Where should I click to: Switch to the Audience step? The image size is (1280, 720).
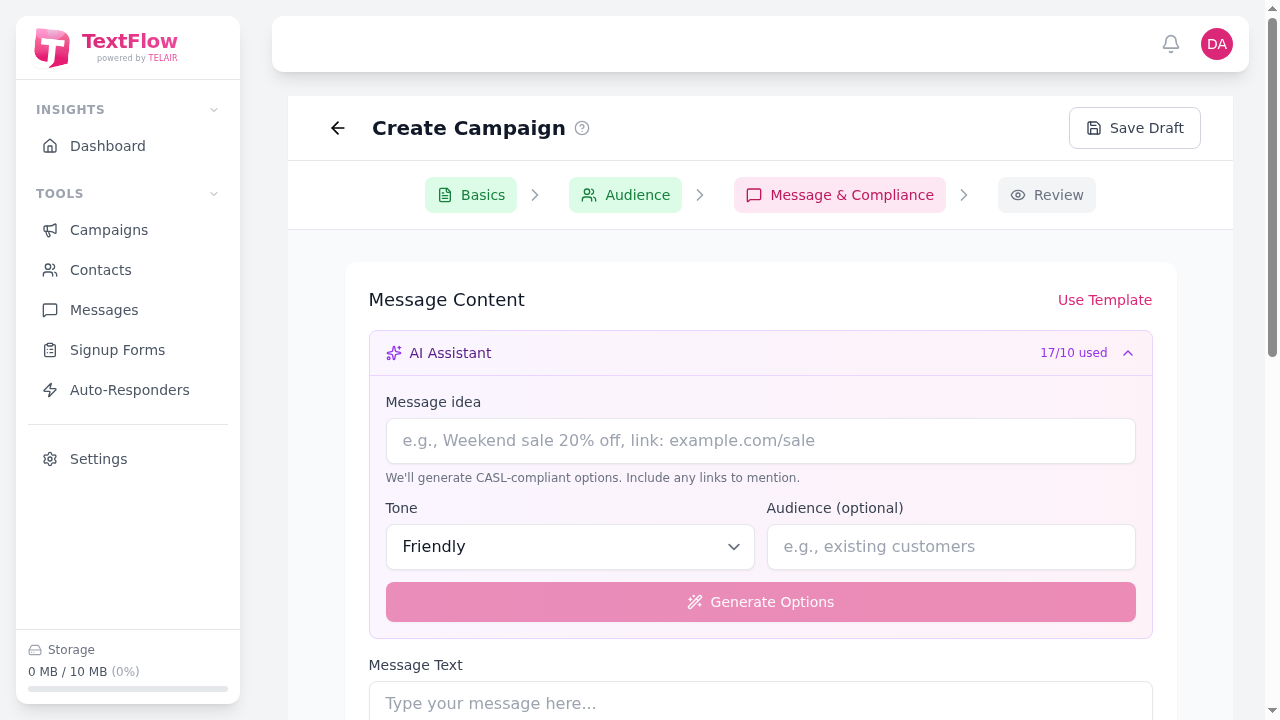point(625,195)
